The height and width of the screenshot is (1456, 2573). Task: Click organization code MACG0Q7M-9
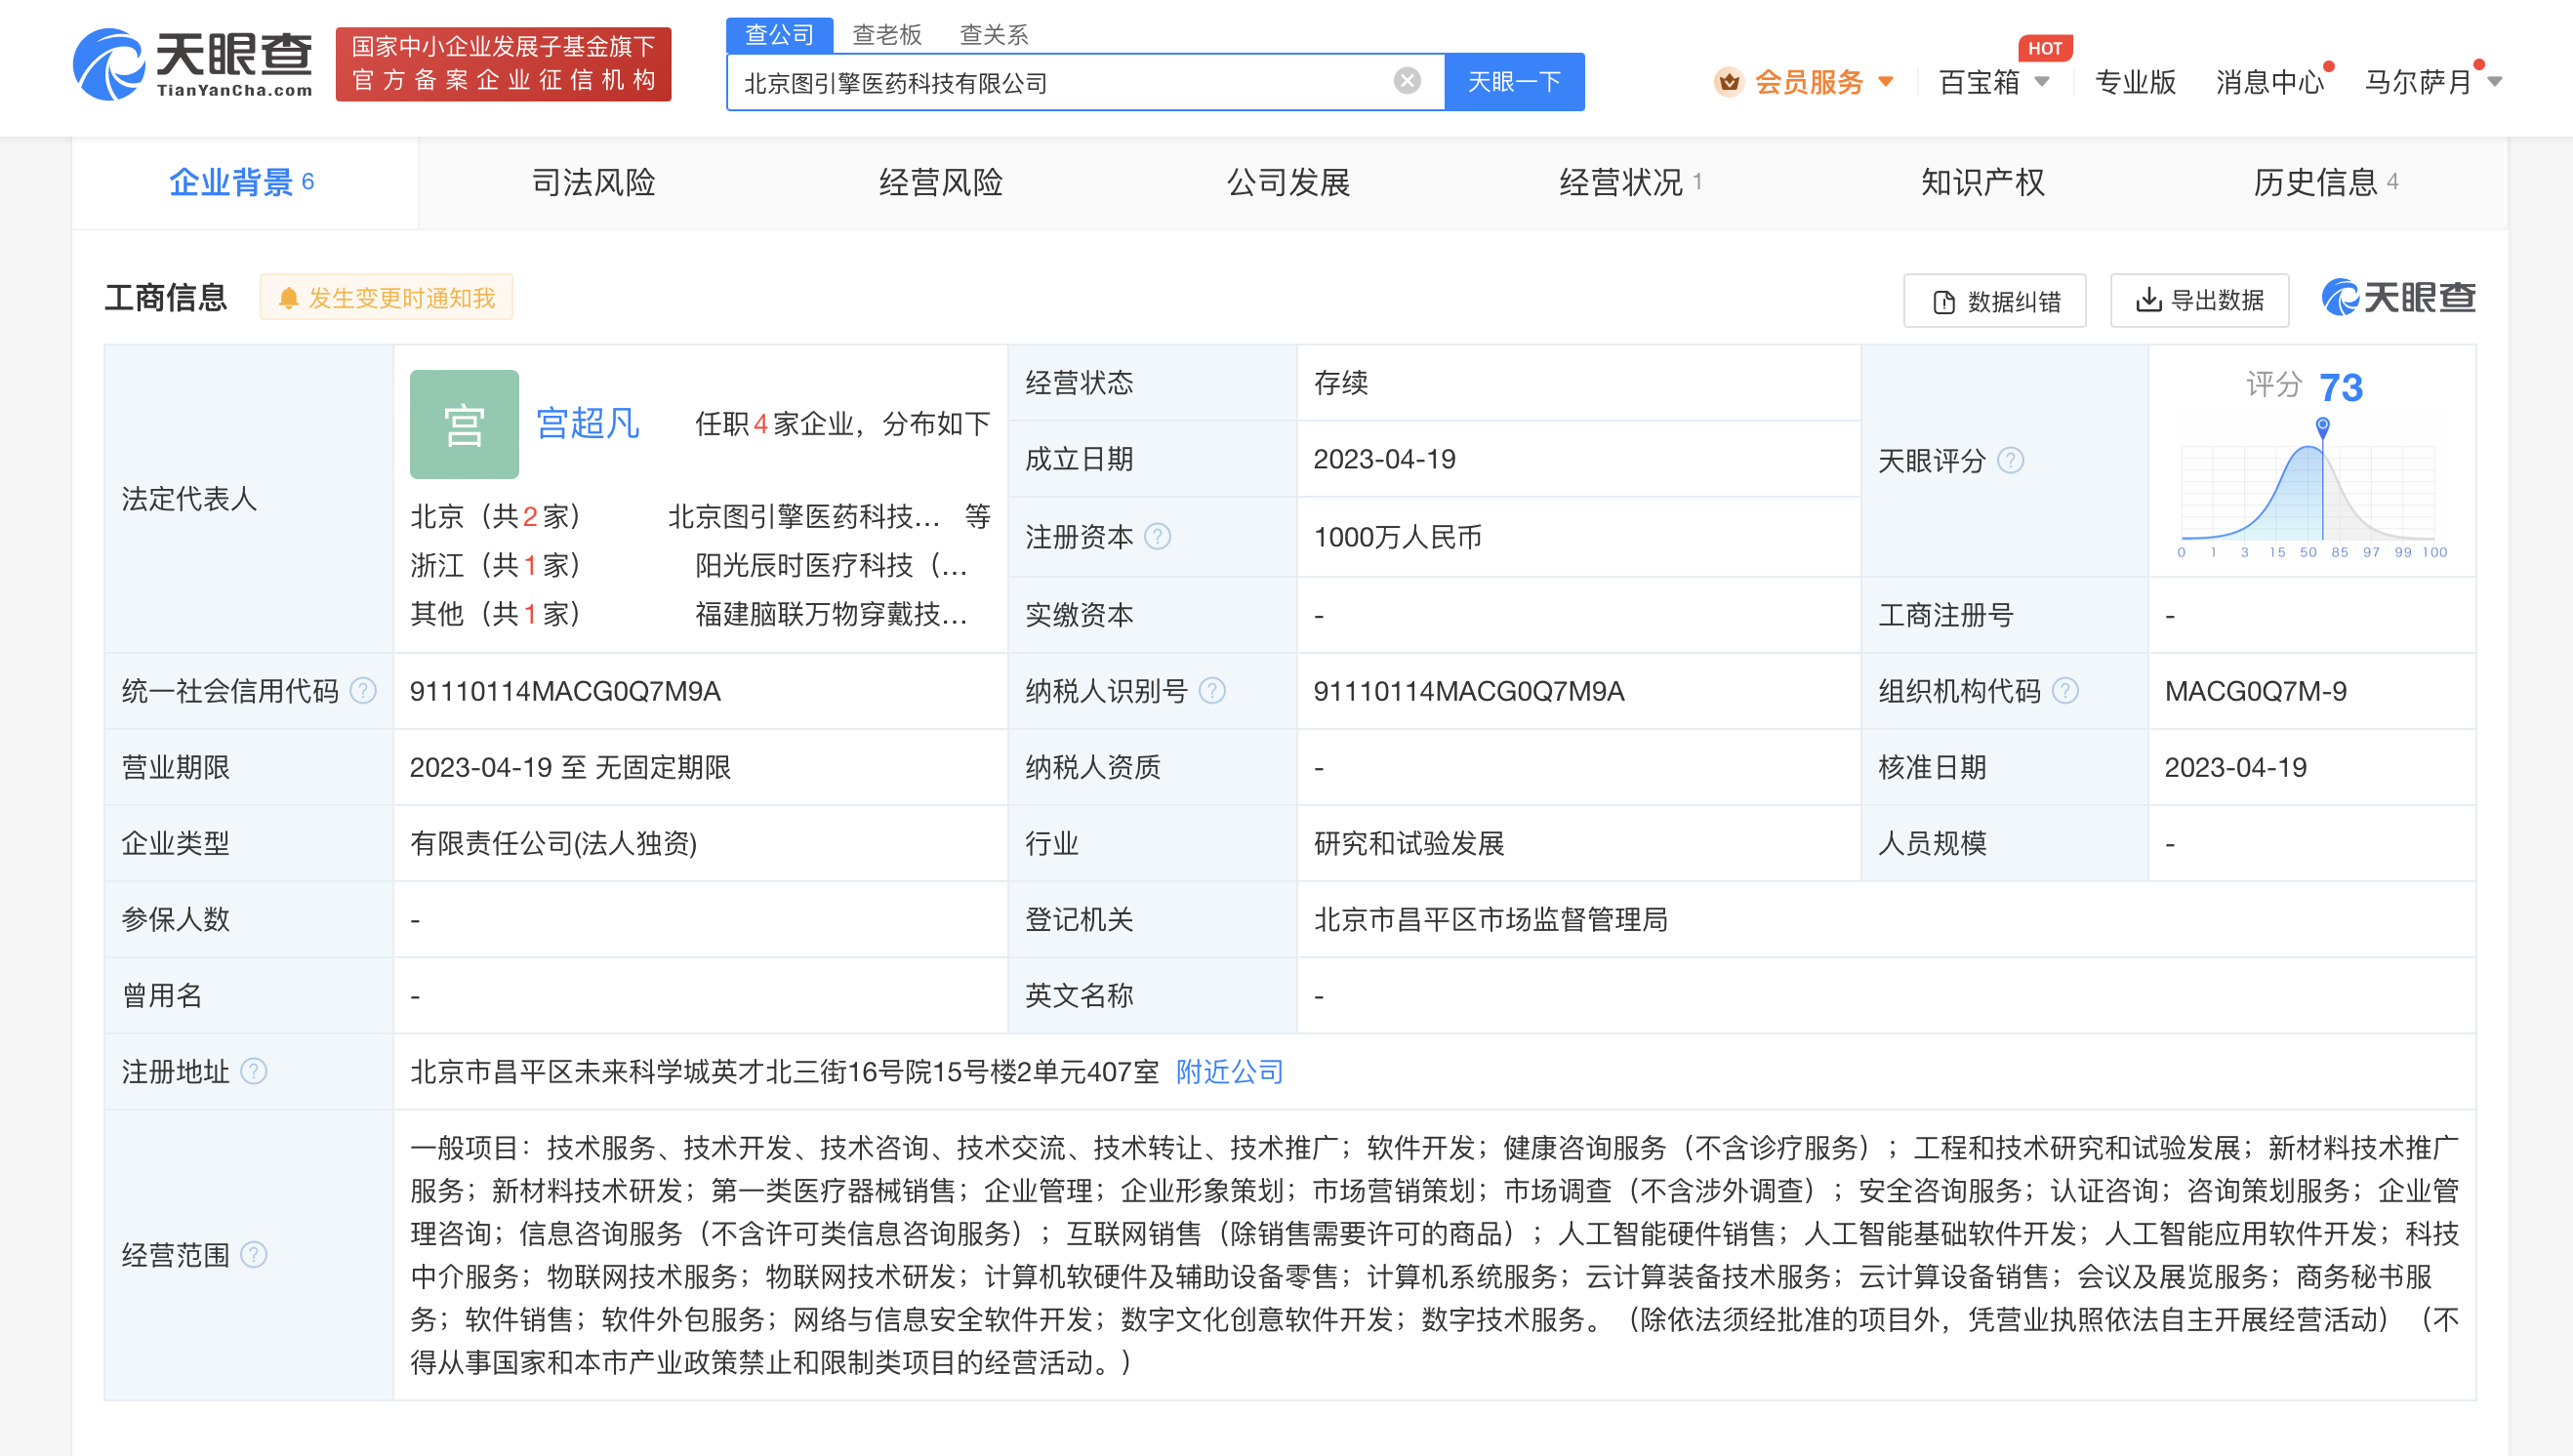[x=2255, y=691]
